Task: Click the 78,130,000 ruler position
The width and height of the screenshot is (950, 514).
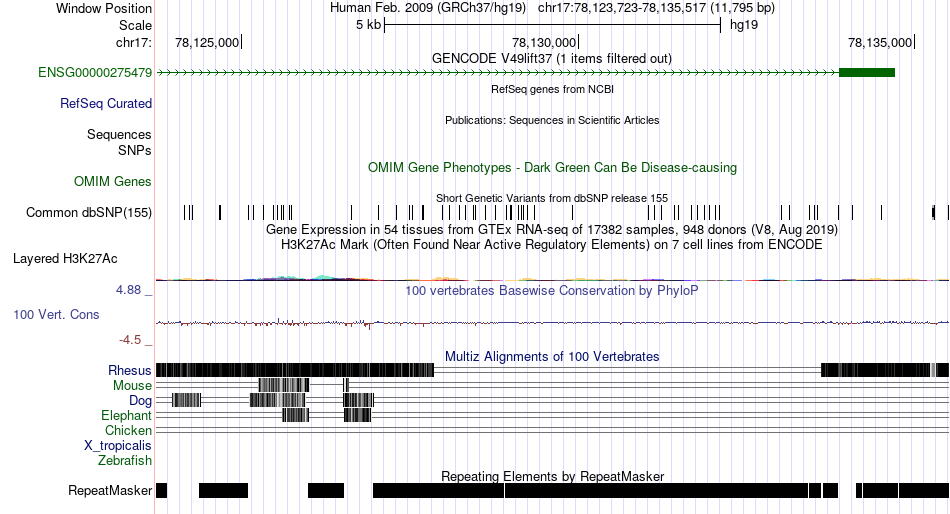Action: 544,42
